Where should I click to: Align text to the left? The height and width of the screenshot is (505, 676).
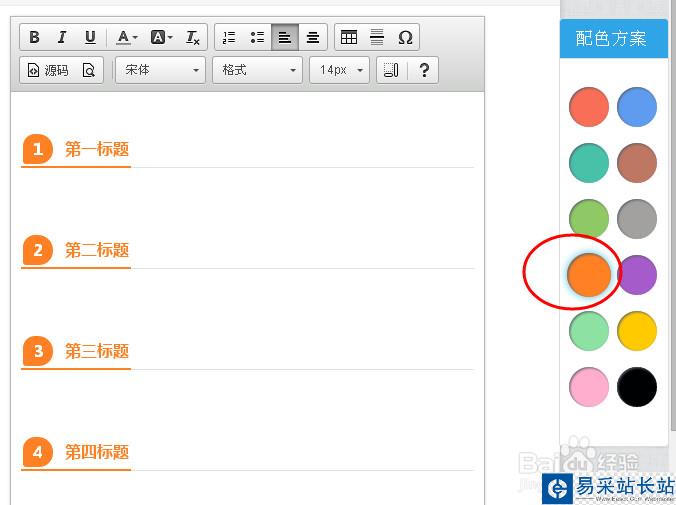285,38
